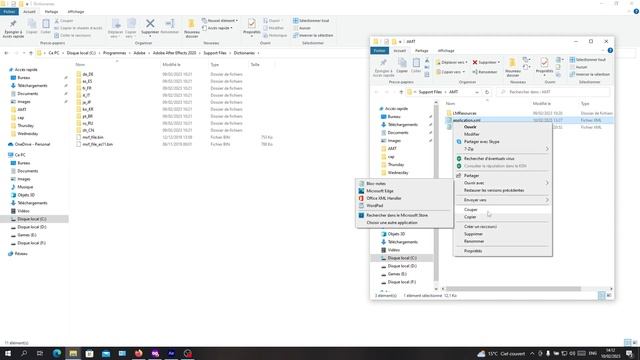The width and height of the screenshot is (640, 360).
Task: Click the help question mark in AMT window
Action: 610,51
